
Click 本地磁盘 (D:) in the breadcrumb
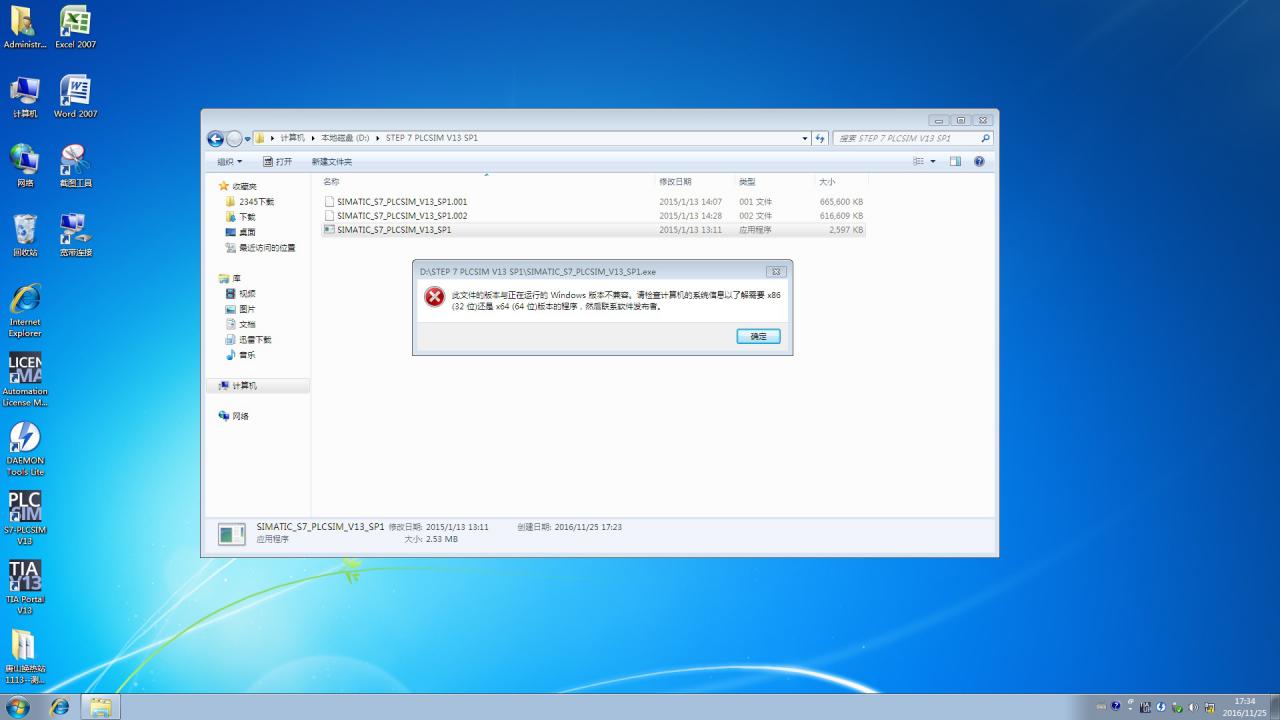point(345,138)
